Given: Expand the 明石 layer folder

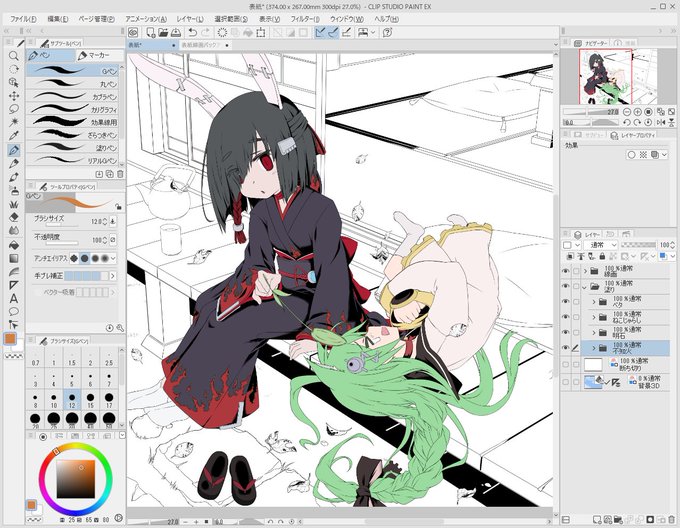Looking at the screenshot, I should coord(594,332).
